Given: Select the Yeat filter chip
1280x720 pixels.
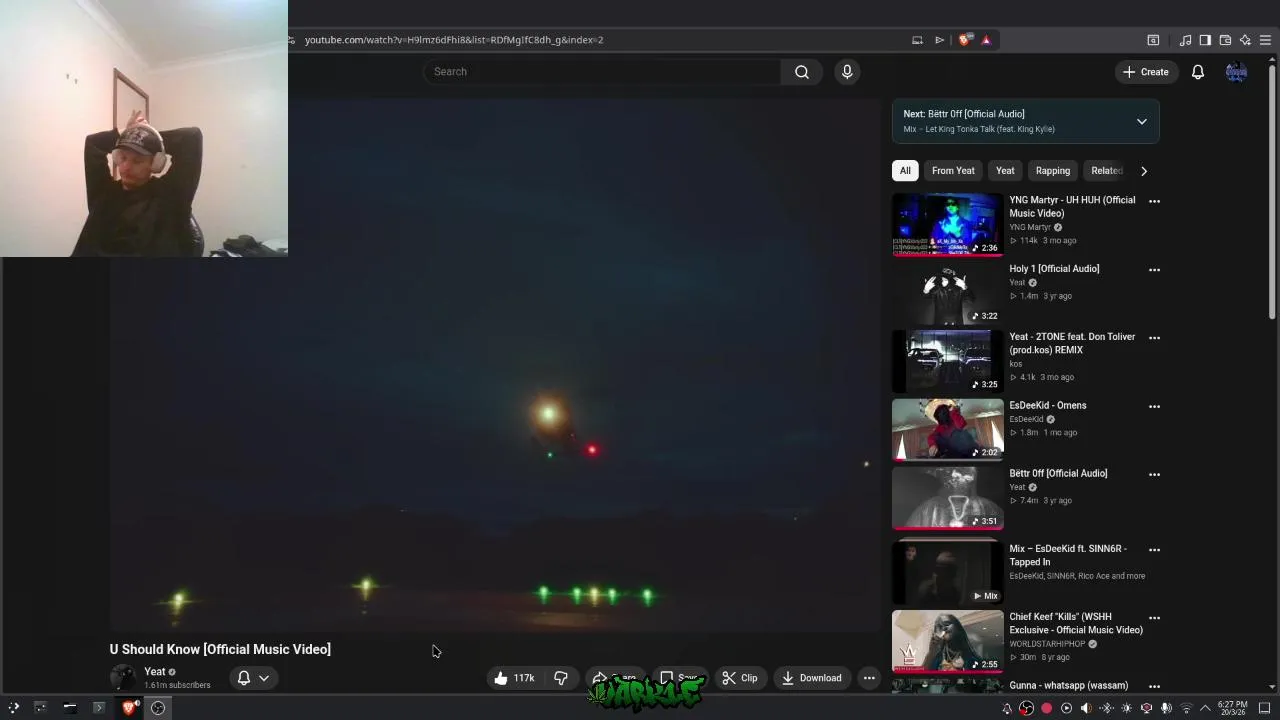Looking at the screenshot, I should [1005, 171].
